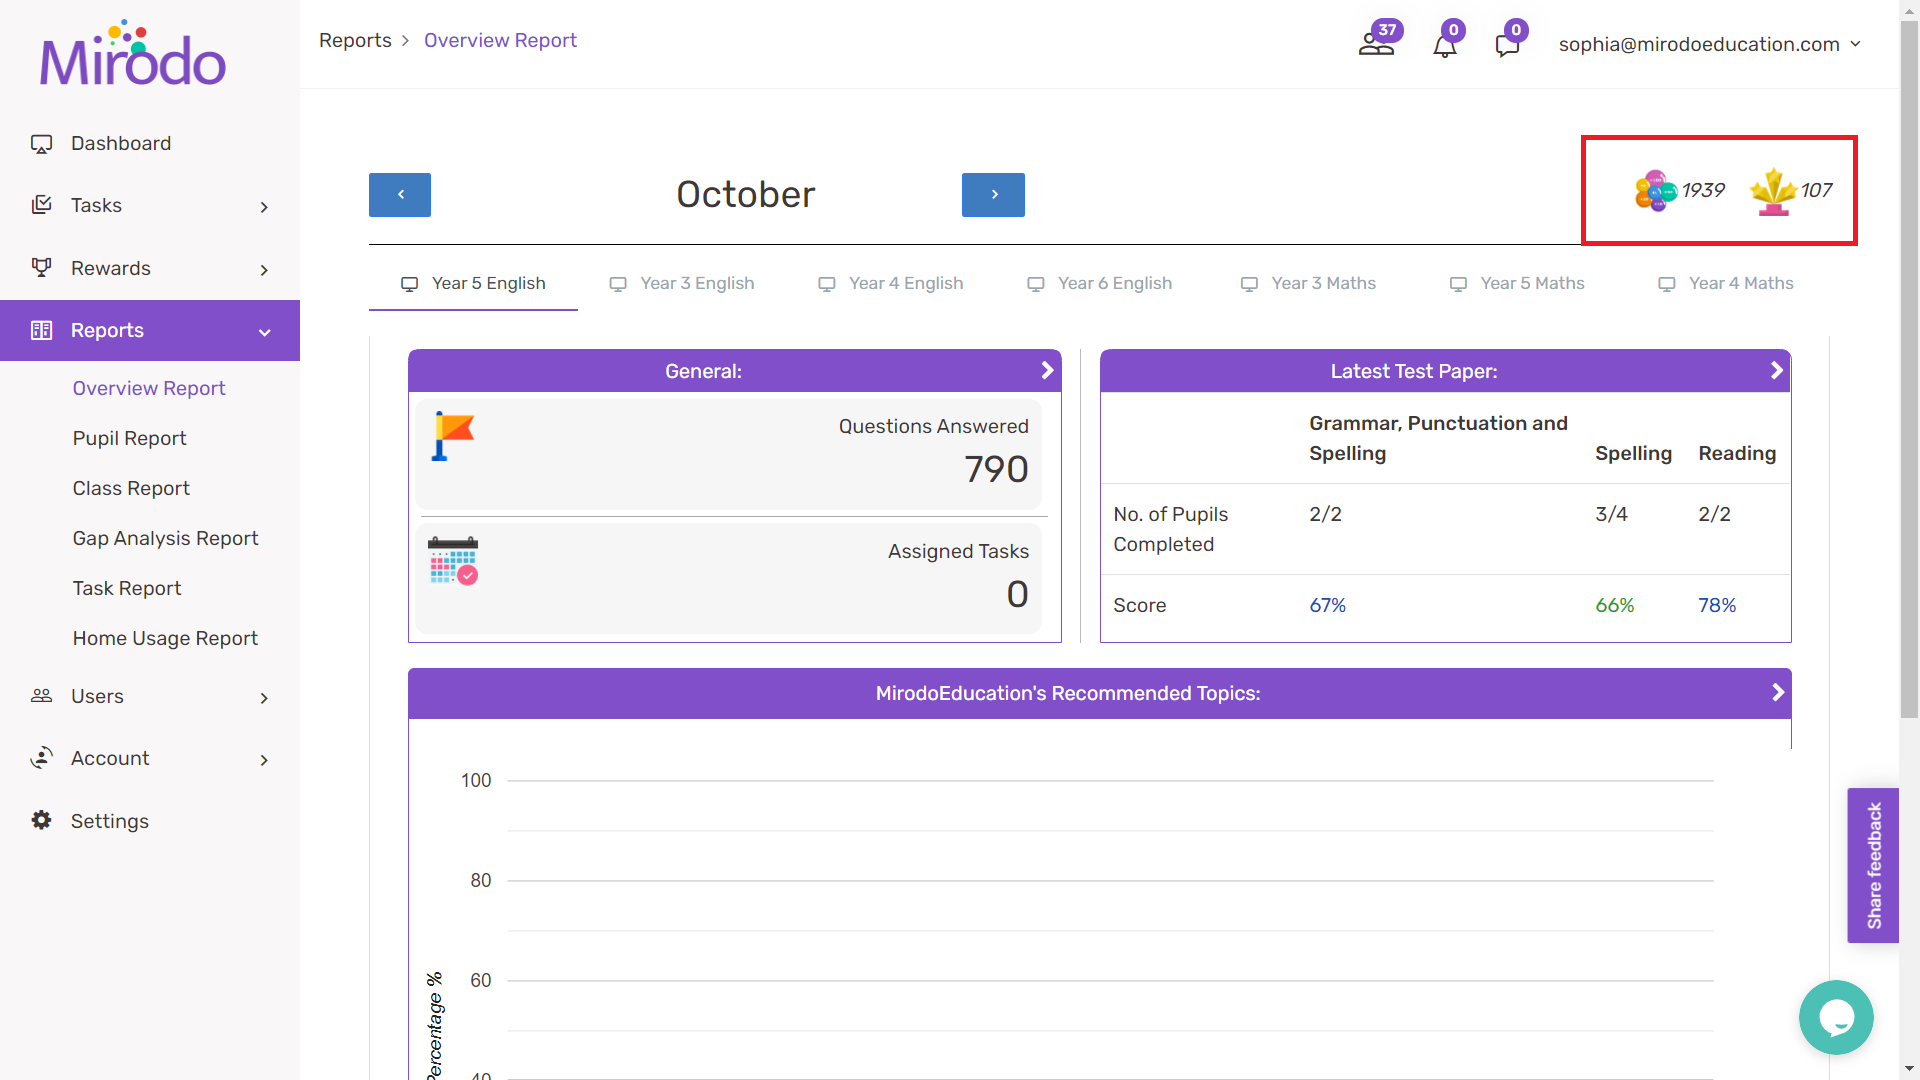Click the Tasks sidebar icon

tap(41, 205)
